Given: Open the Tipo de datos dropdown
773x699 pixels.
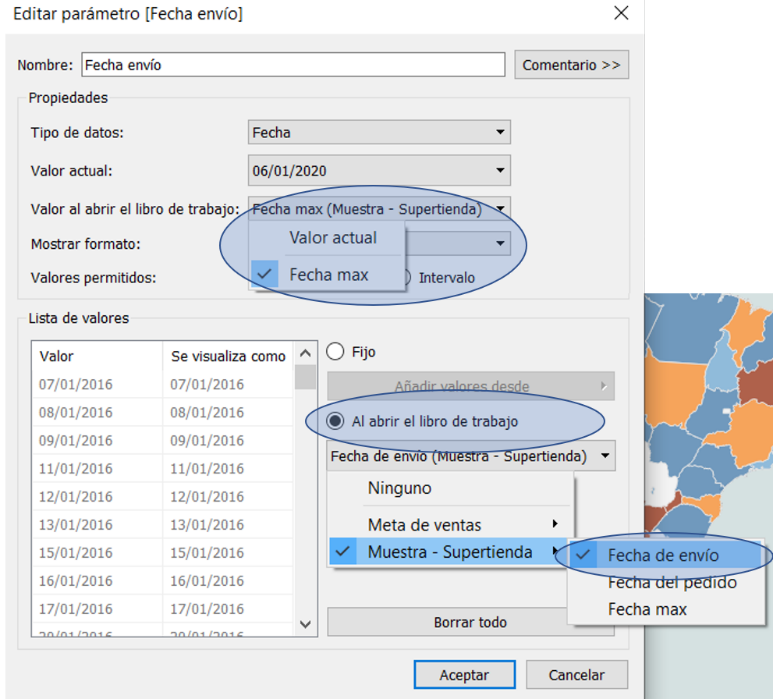Looking at the screenshot, I should [x=379, y=132].
